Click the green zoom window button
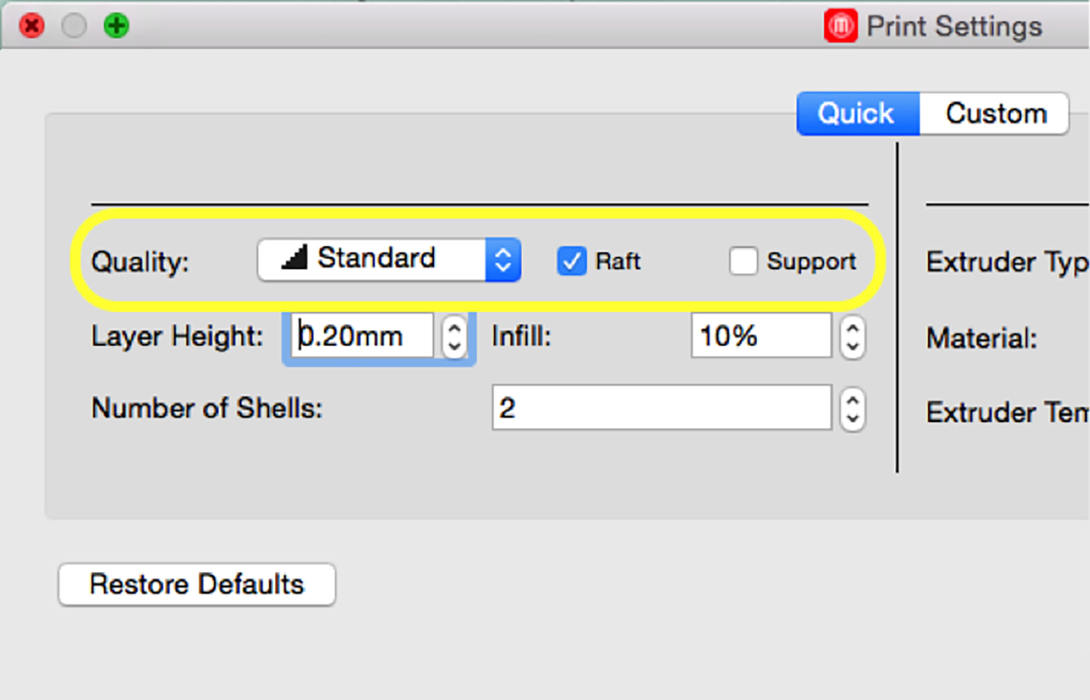 click(116, 26)
